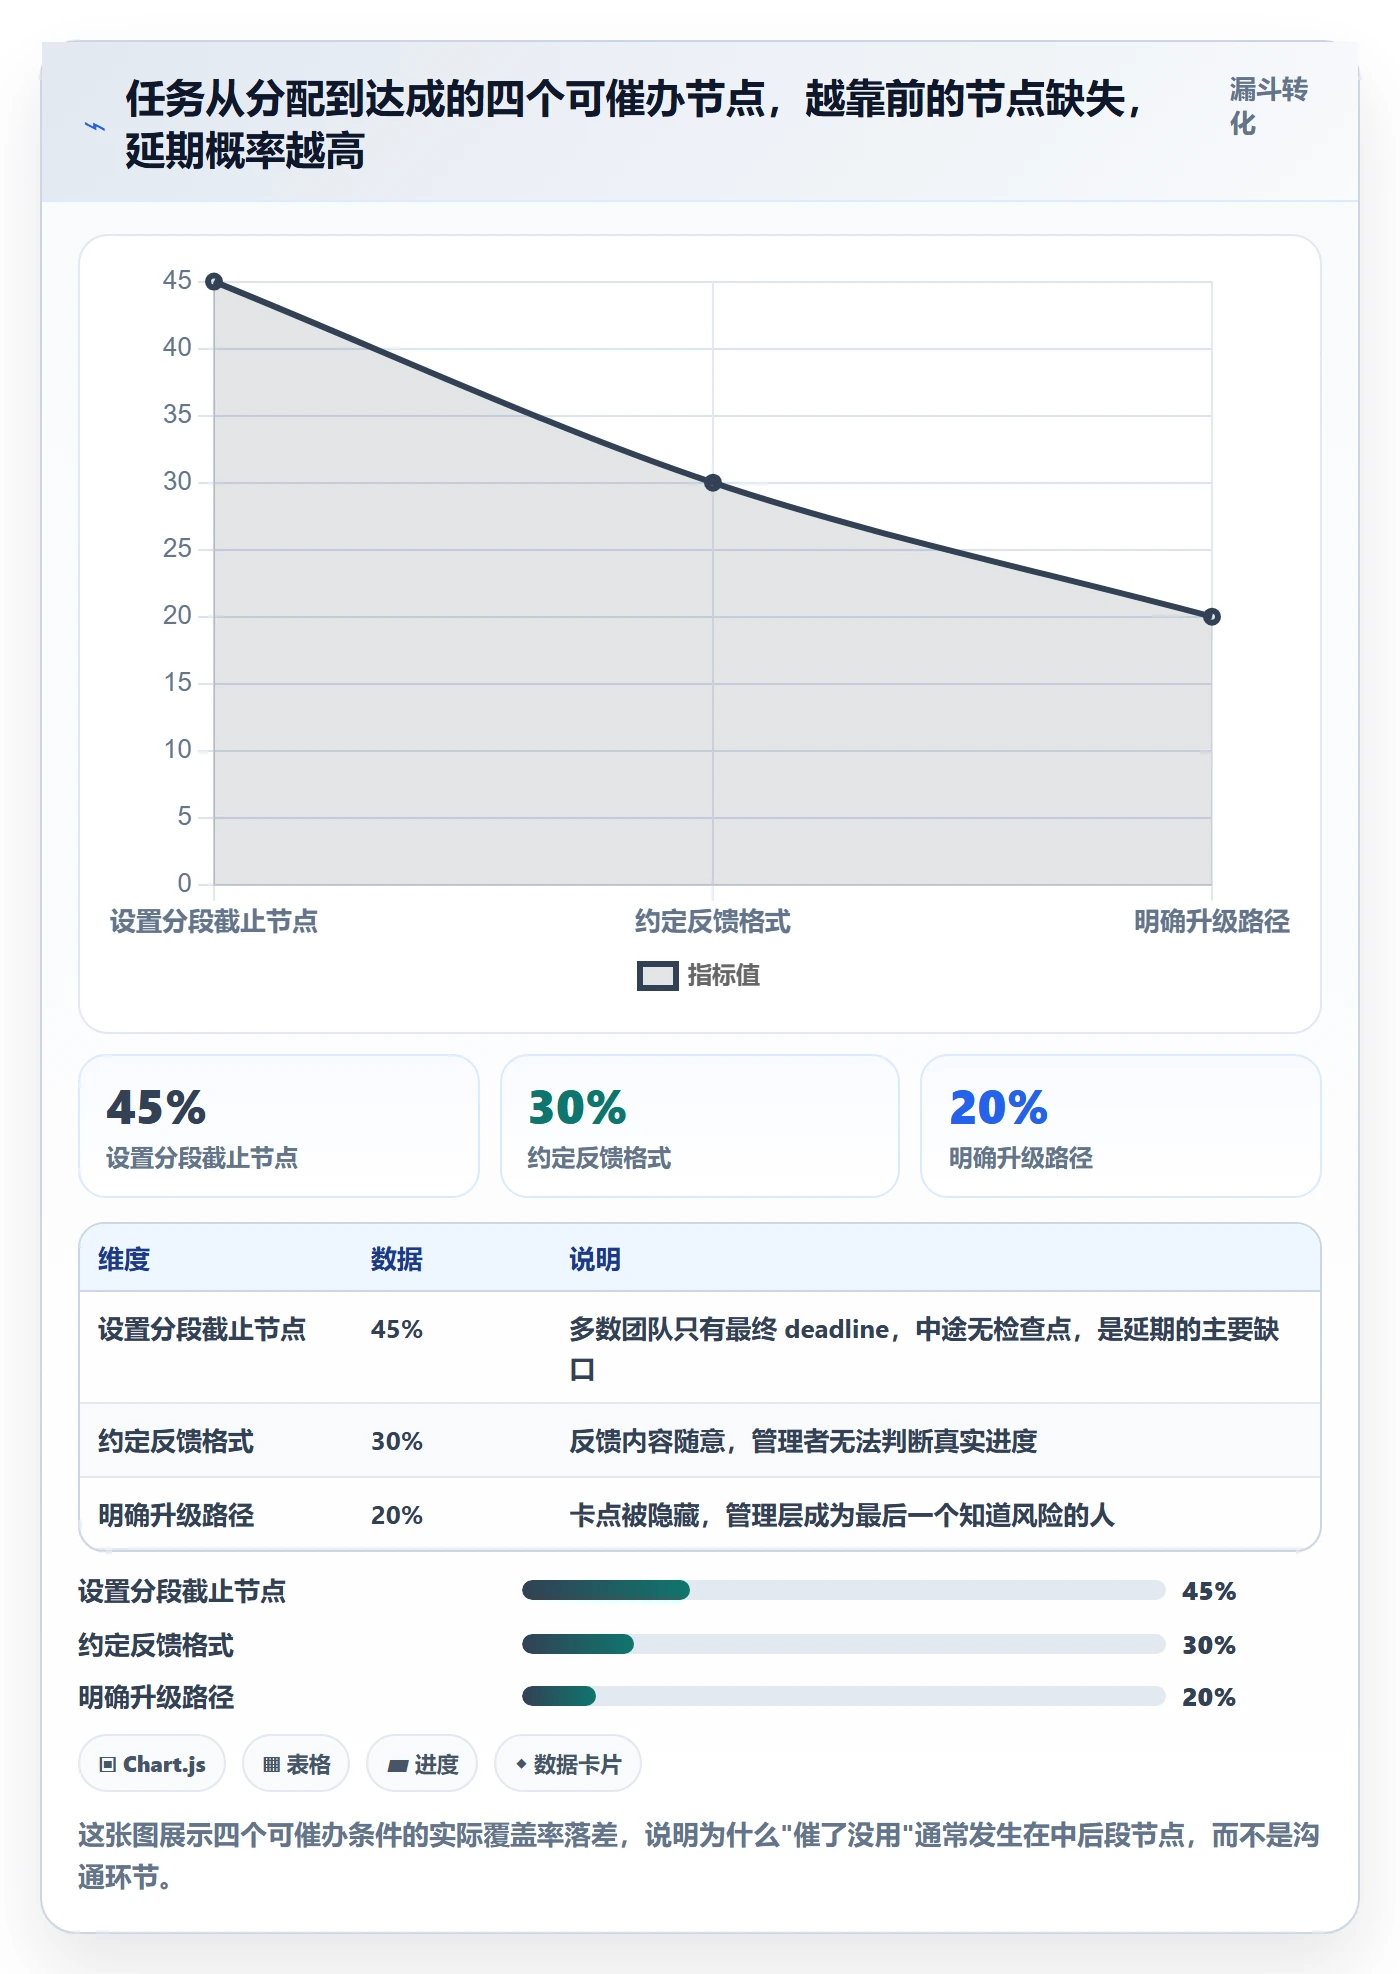Click footer caption starting with 这张图展示
Image resolution: width=1400 pixels, height=1974 pixels.
pos(699,1856)
